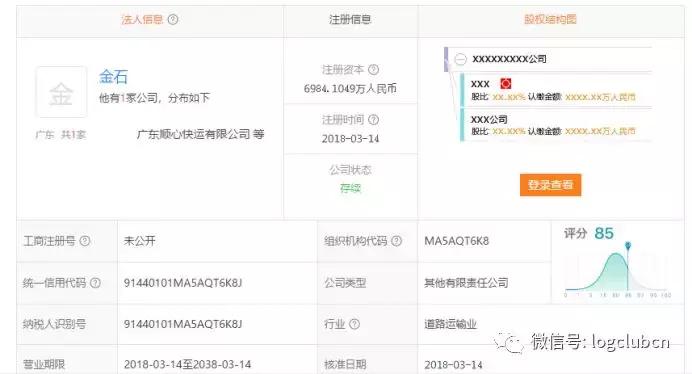Viewport: 692px width, 374px height.
Task: Click the industry value 道路运输业
Action: tap(450, 324)
